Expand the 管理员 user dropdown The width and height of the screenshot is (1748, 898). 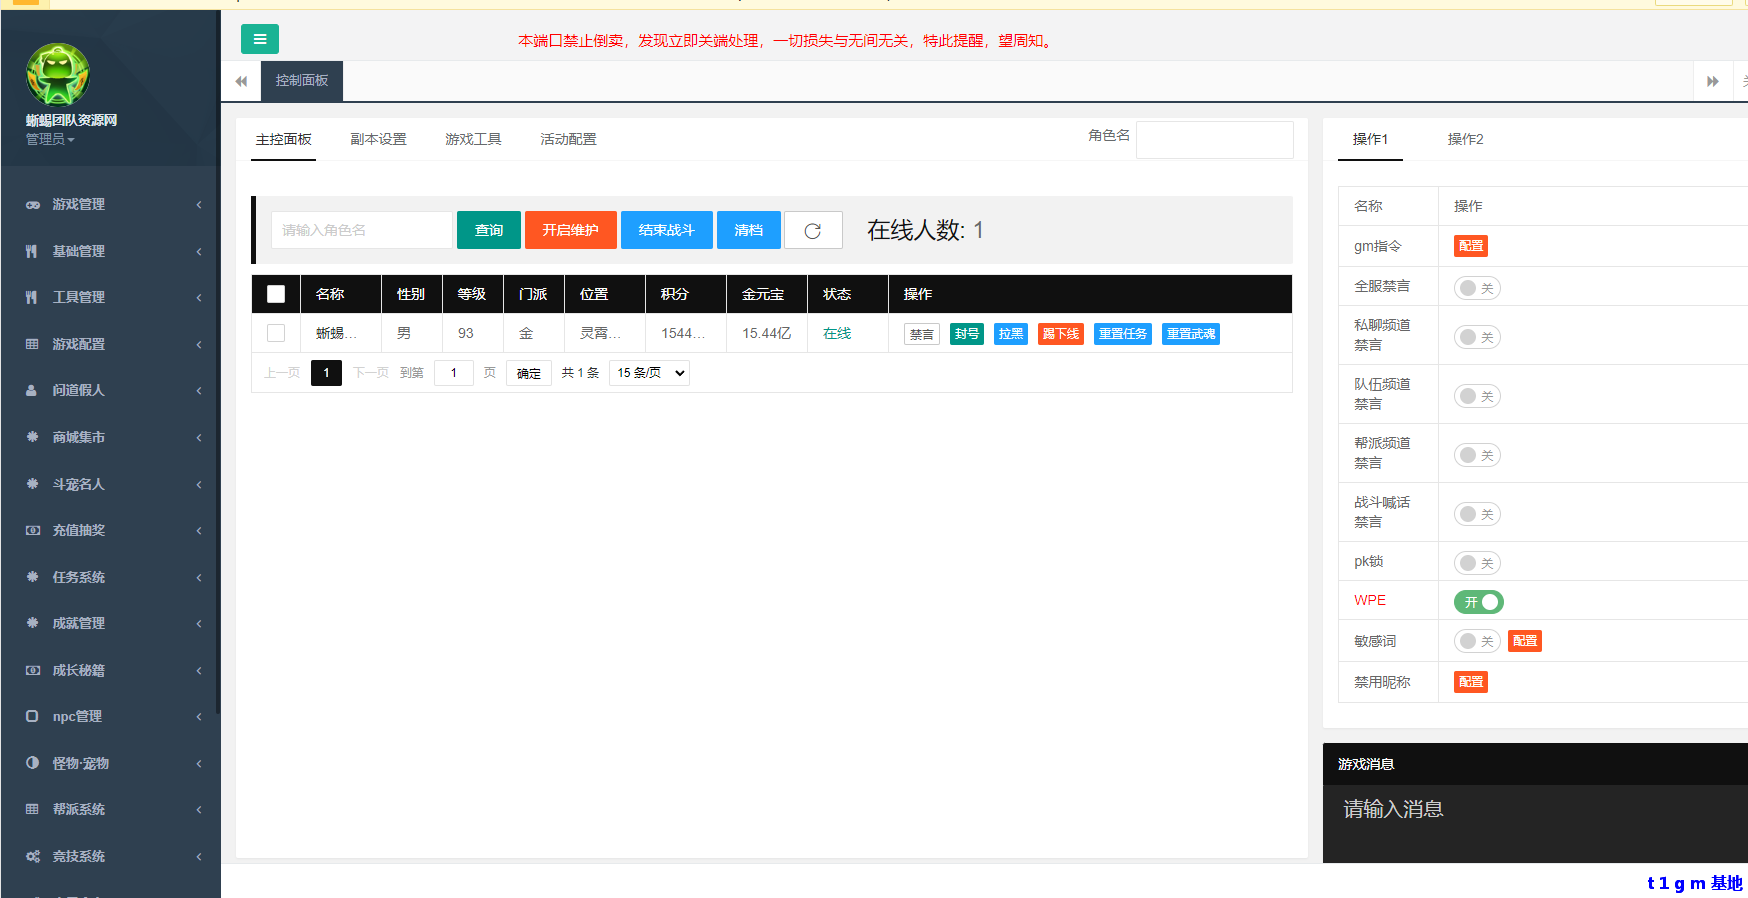click(50, 139)
